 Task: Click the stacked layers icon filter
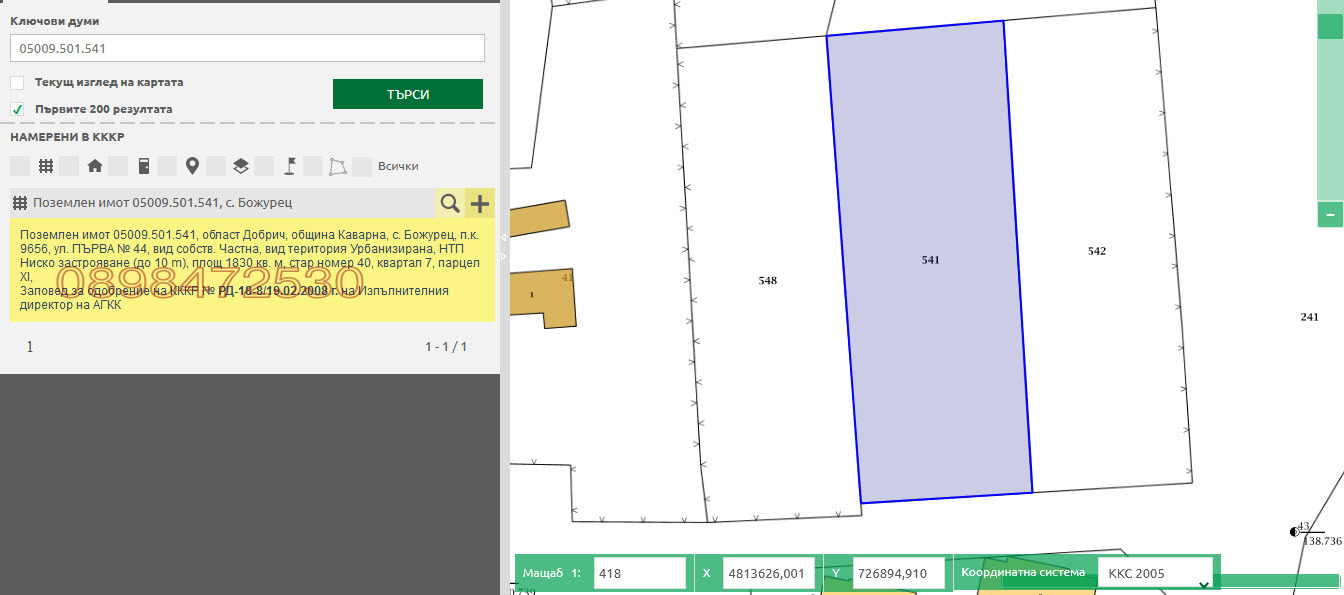click(x=241, y=166)
